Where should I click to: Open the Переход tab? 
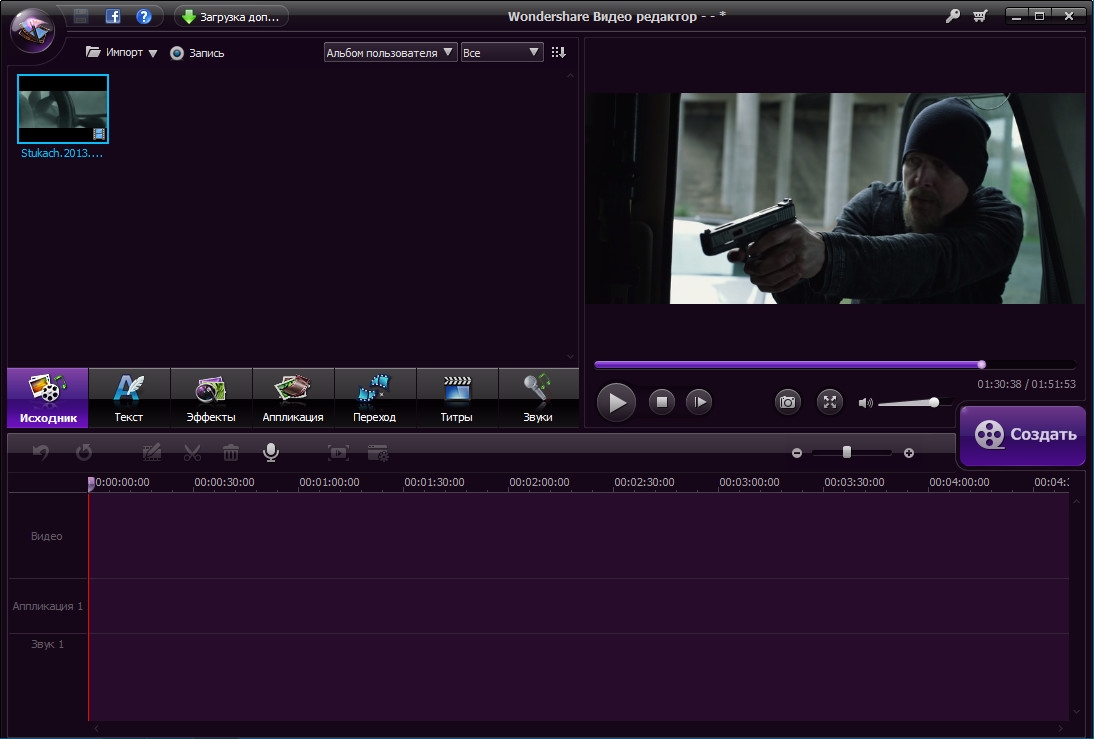tap(374, 398)
